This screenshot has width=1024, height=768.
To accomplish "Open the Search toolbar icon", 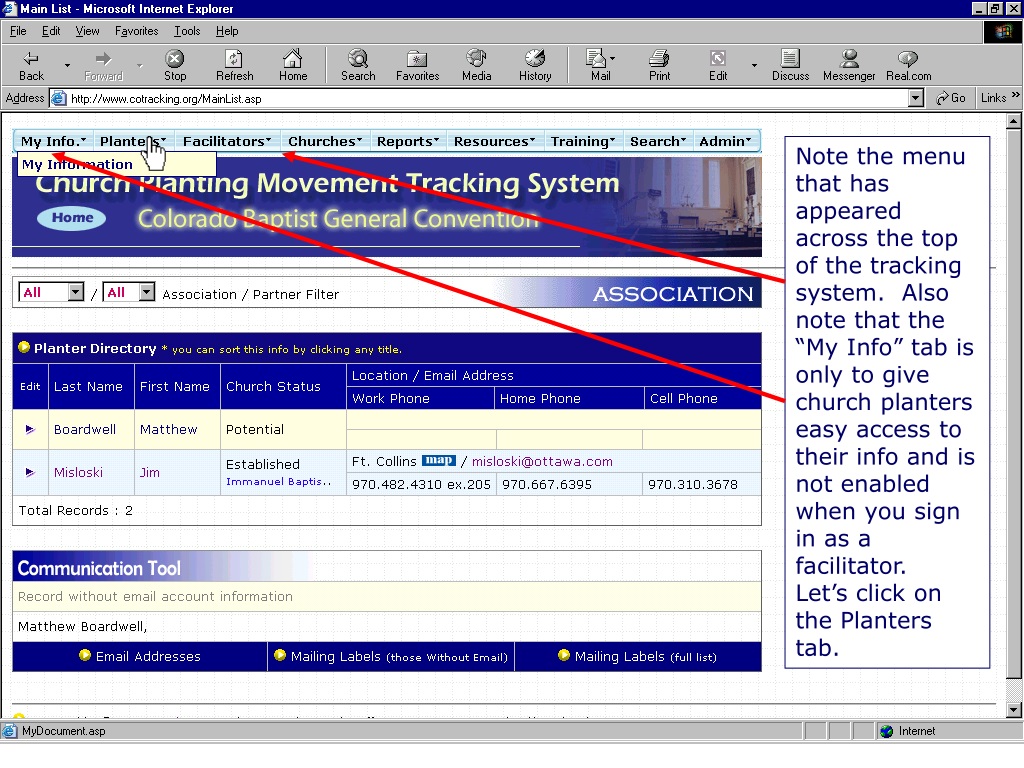I will [x=358, y=65].
